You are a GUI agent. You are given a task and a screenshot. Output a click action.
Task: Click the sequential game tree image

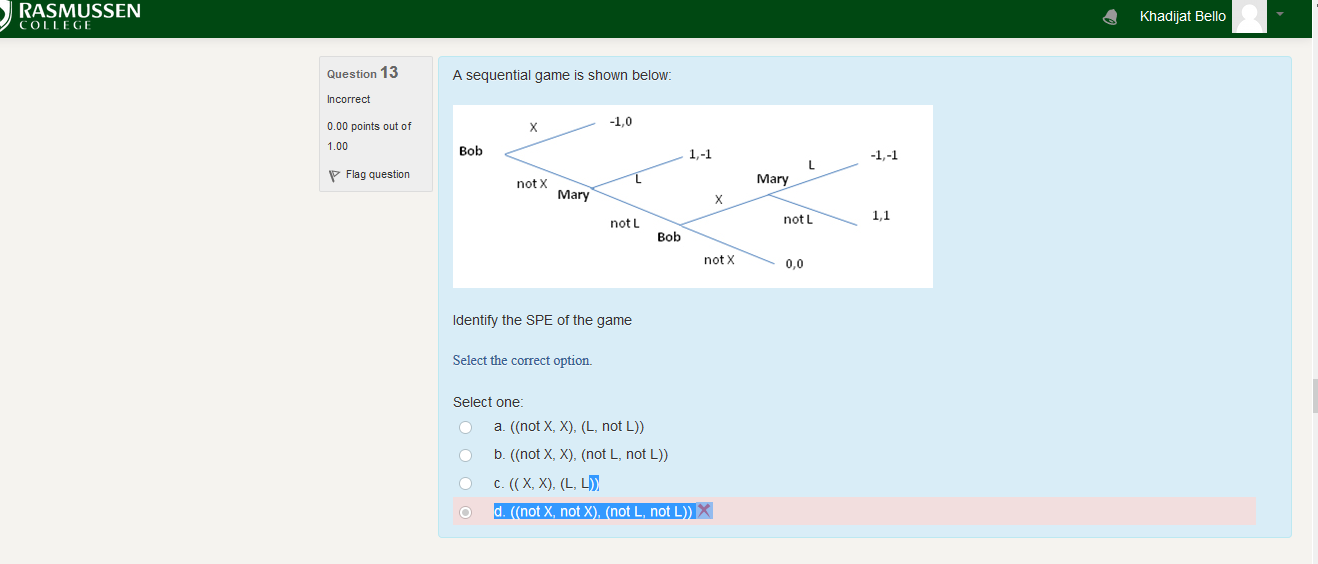coord(692,196)
